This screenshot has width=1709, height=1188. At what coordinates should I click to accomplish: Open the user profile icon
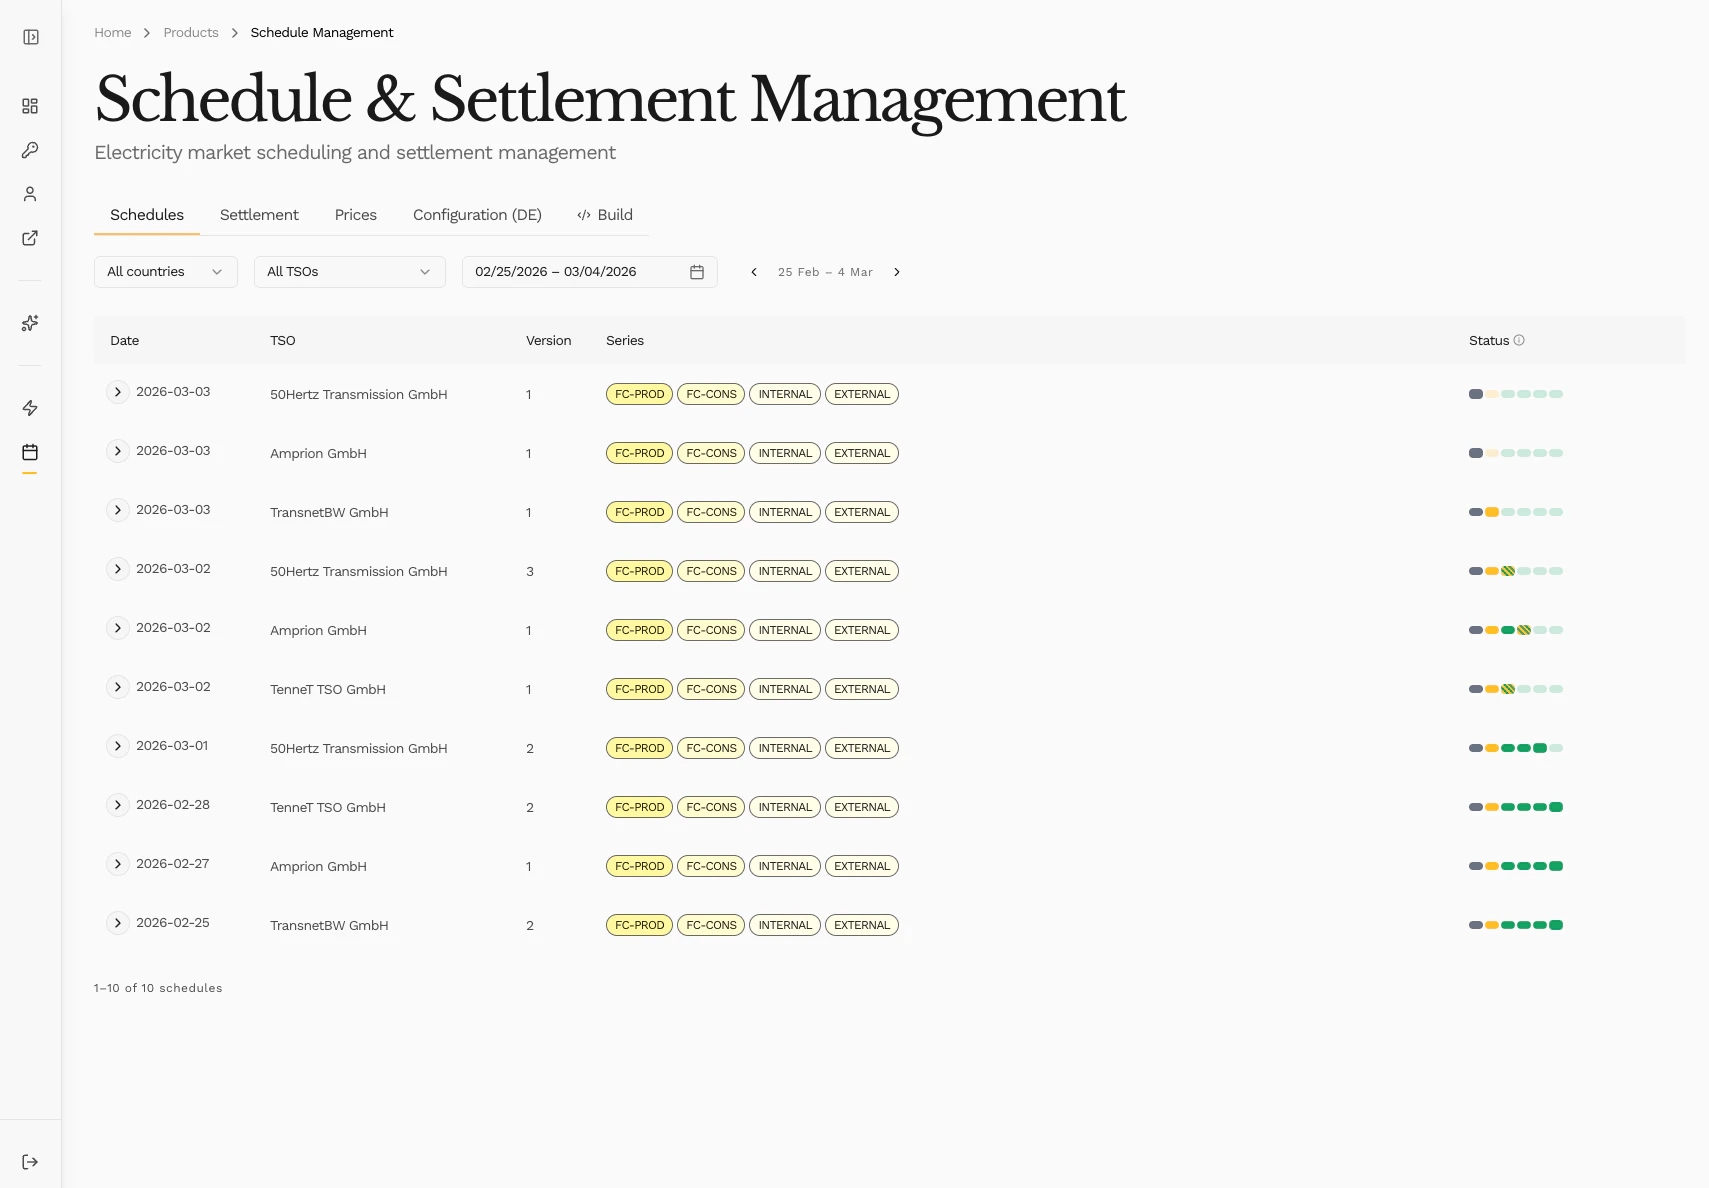[30, 193]
